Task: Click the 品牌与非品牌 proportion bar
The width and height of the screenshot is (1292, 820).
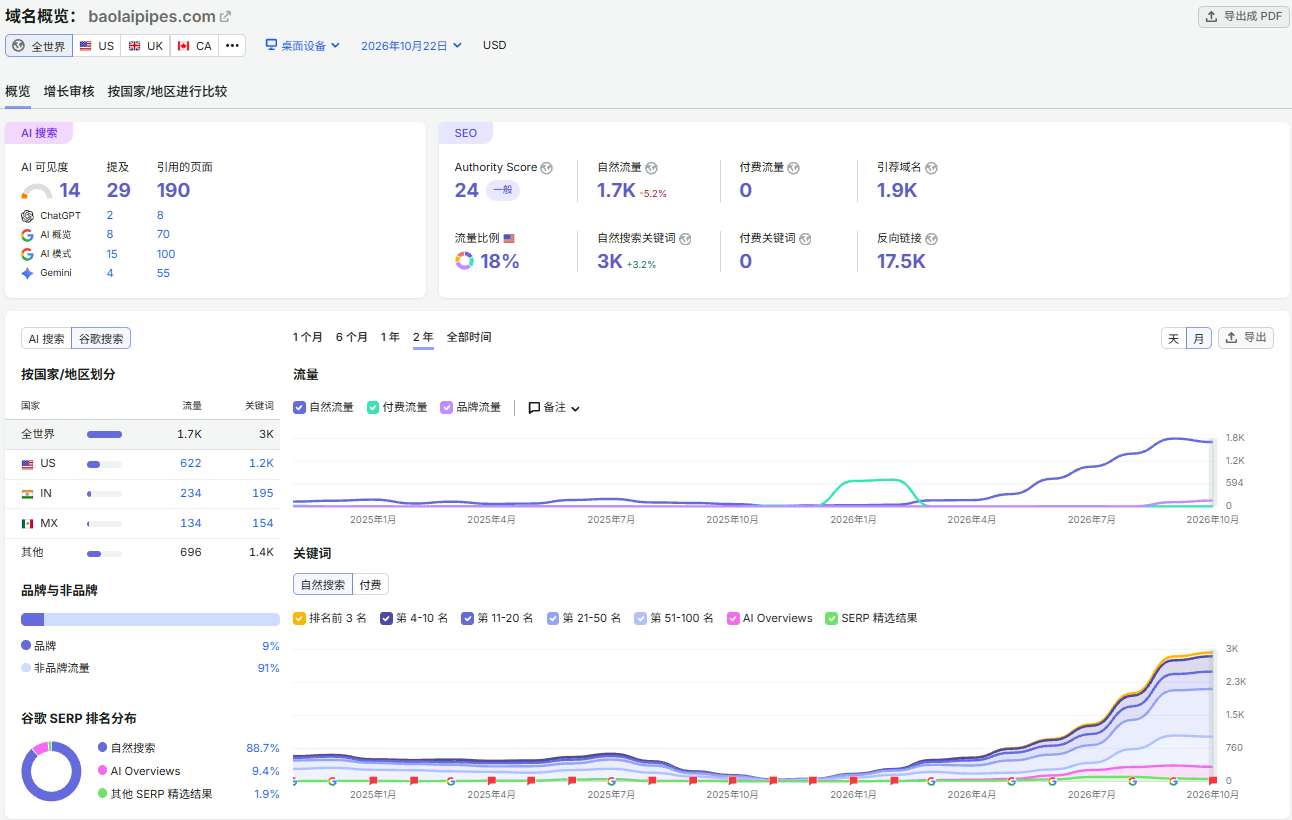Action: [150, 620]
